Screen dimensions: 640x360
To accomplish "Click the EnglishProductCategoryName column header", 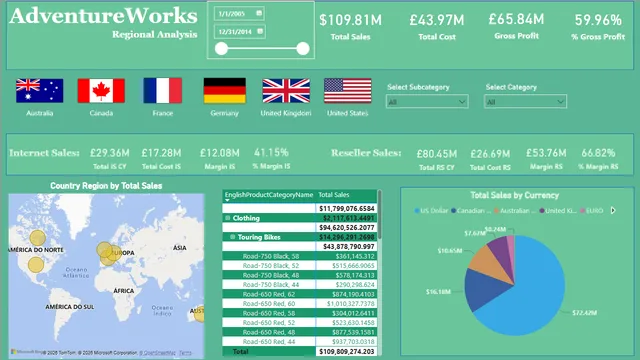I will [269, 195].
